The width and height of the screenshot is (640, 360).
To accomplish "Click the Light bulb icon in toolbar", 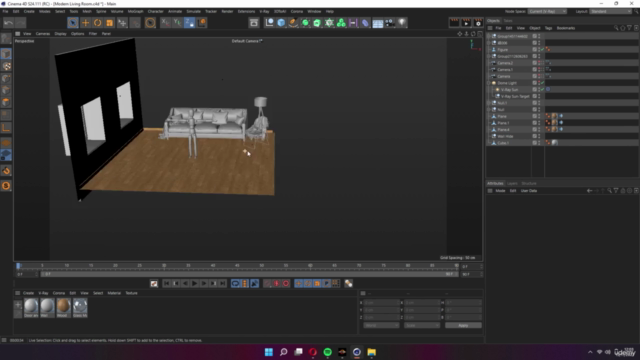I will 402,23.
